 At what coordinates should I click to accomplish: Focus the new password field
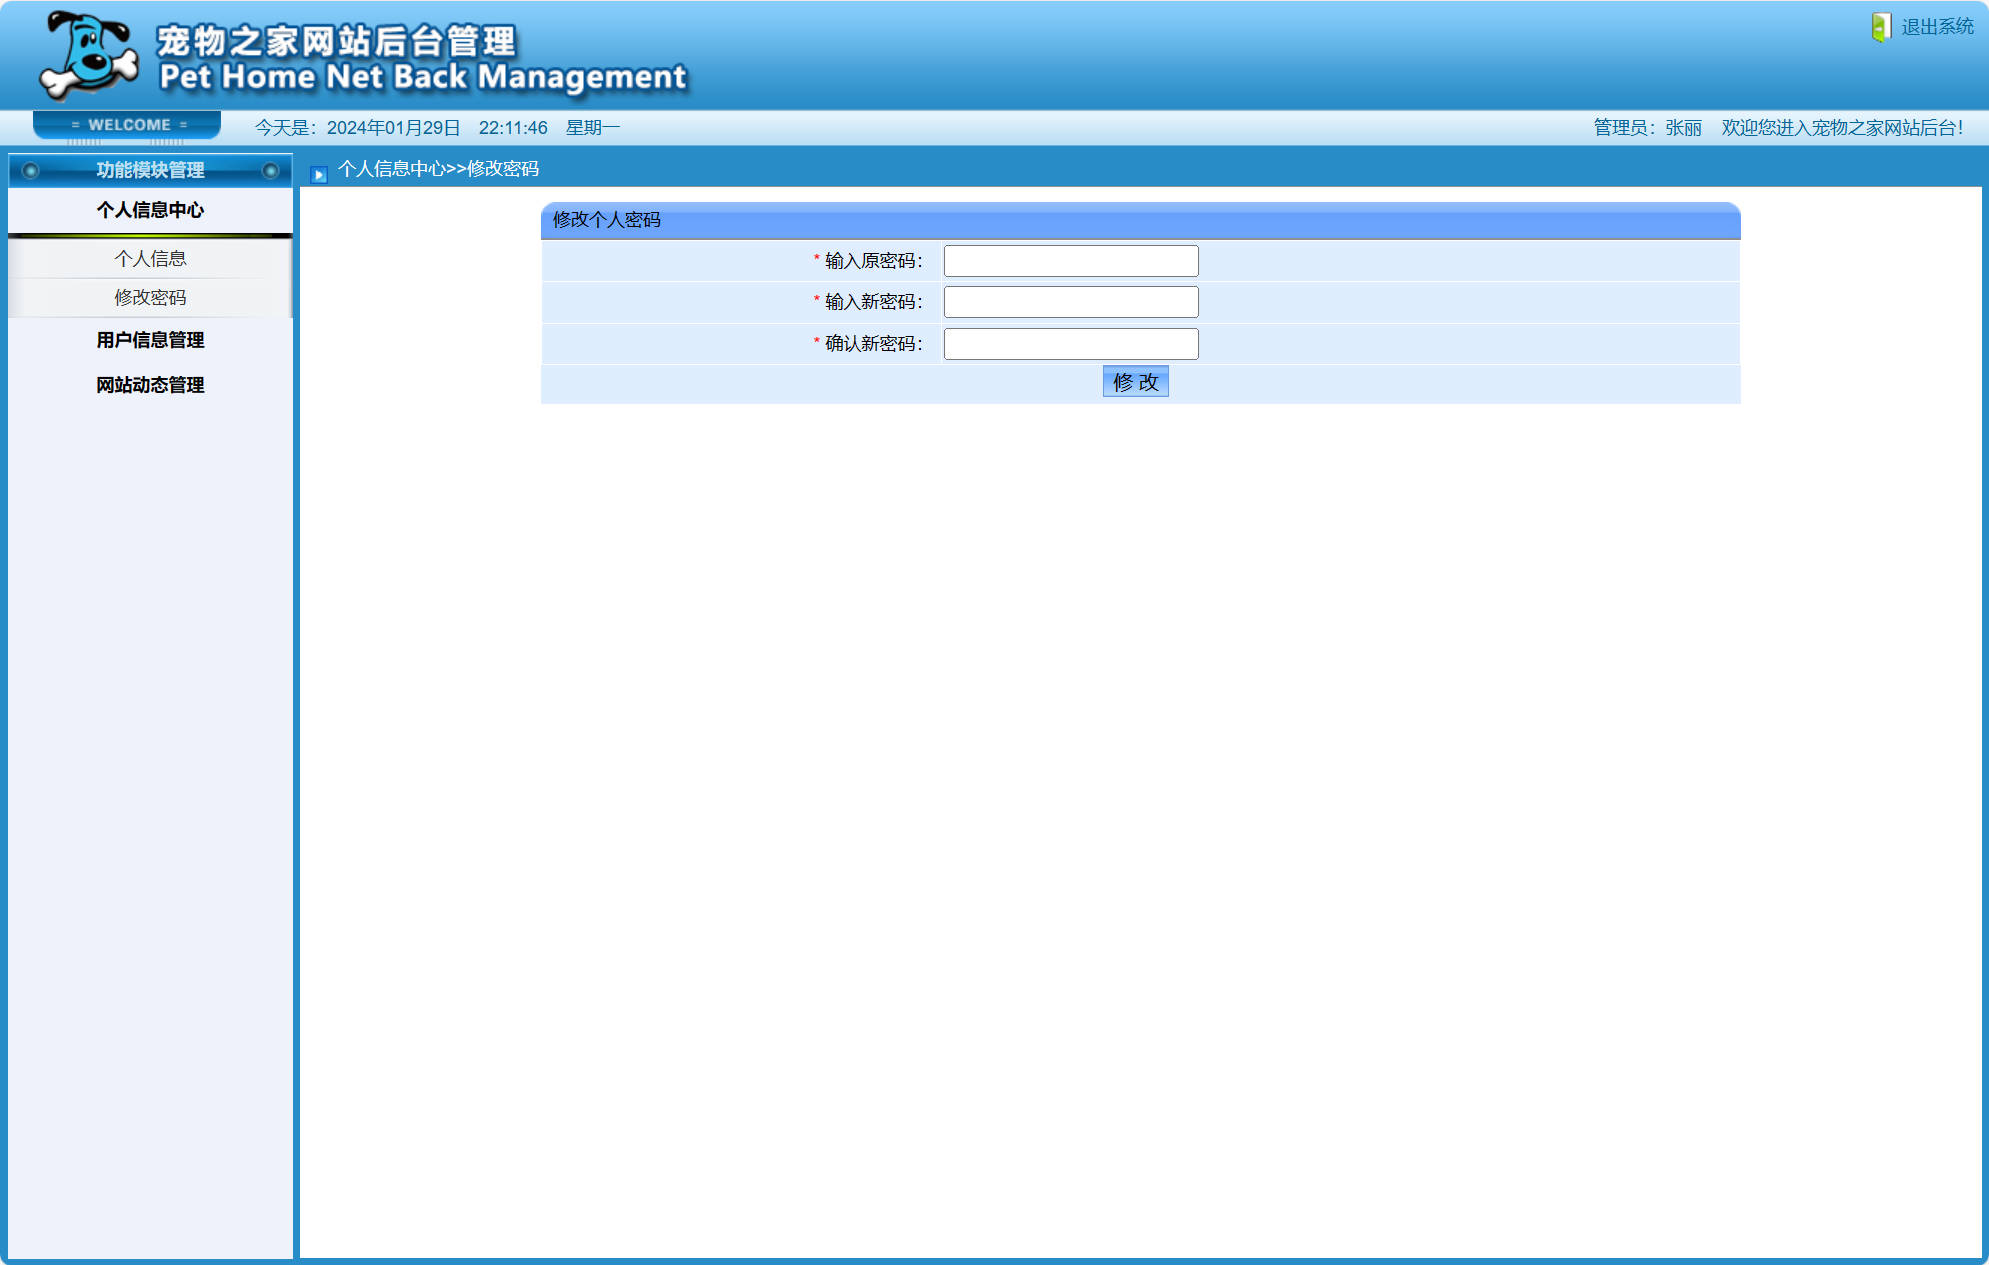[1070, 302]
